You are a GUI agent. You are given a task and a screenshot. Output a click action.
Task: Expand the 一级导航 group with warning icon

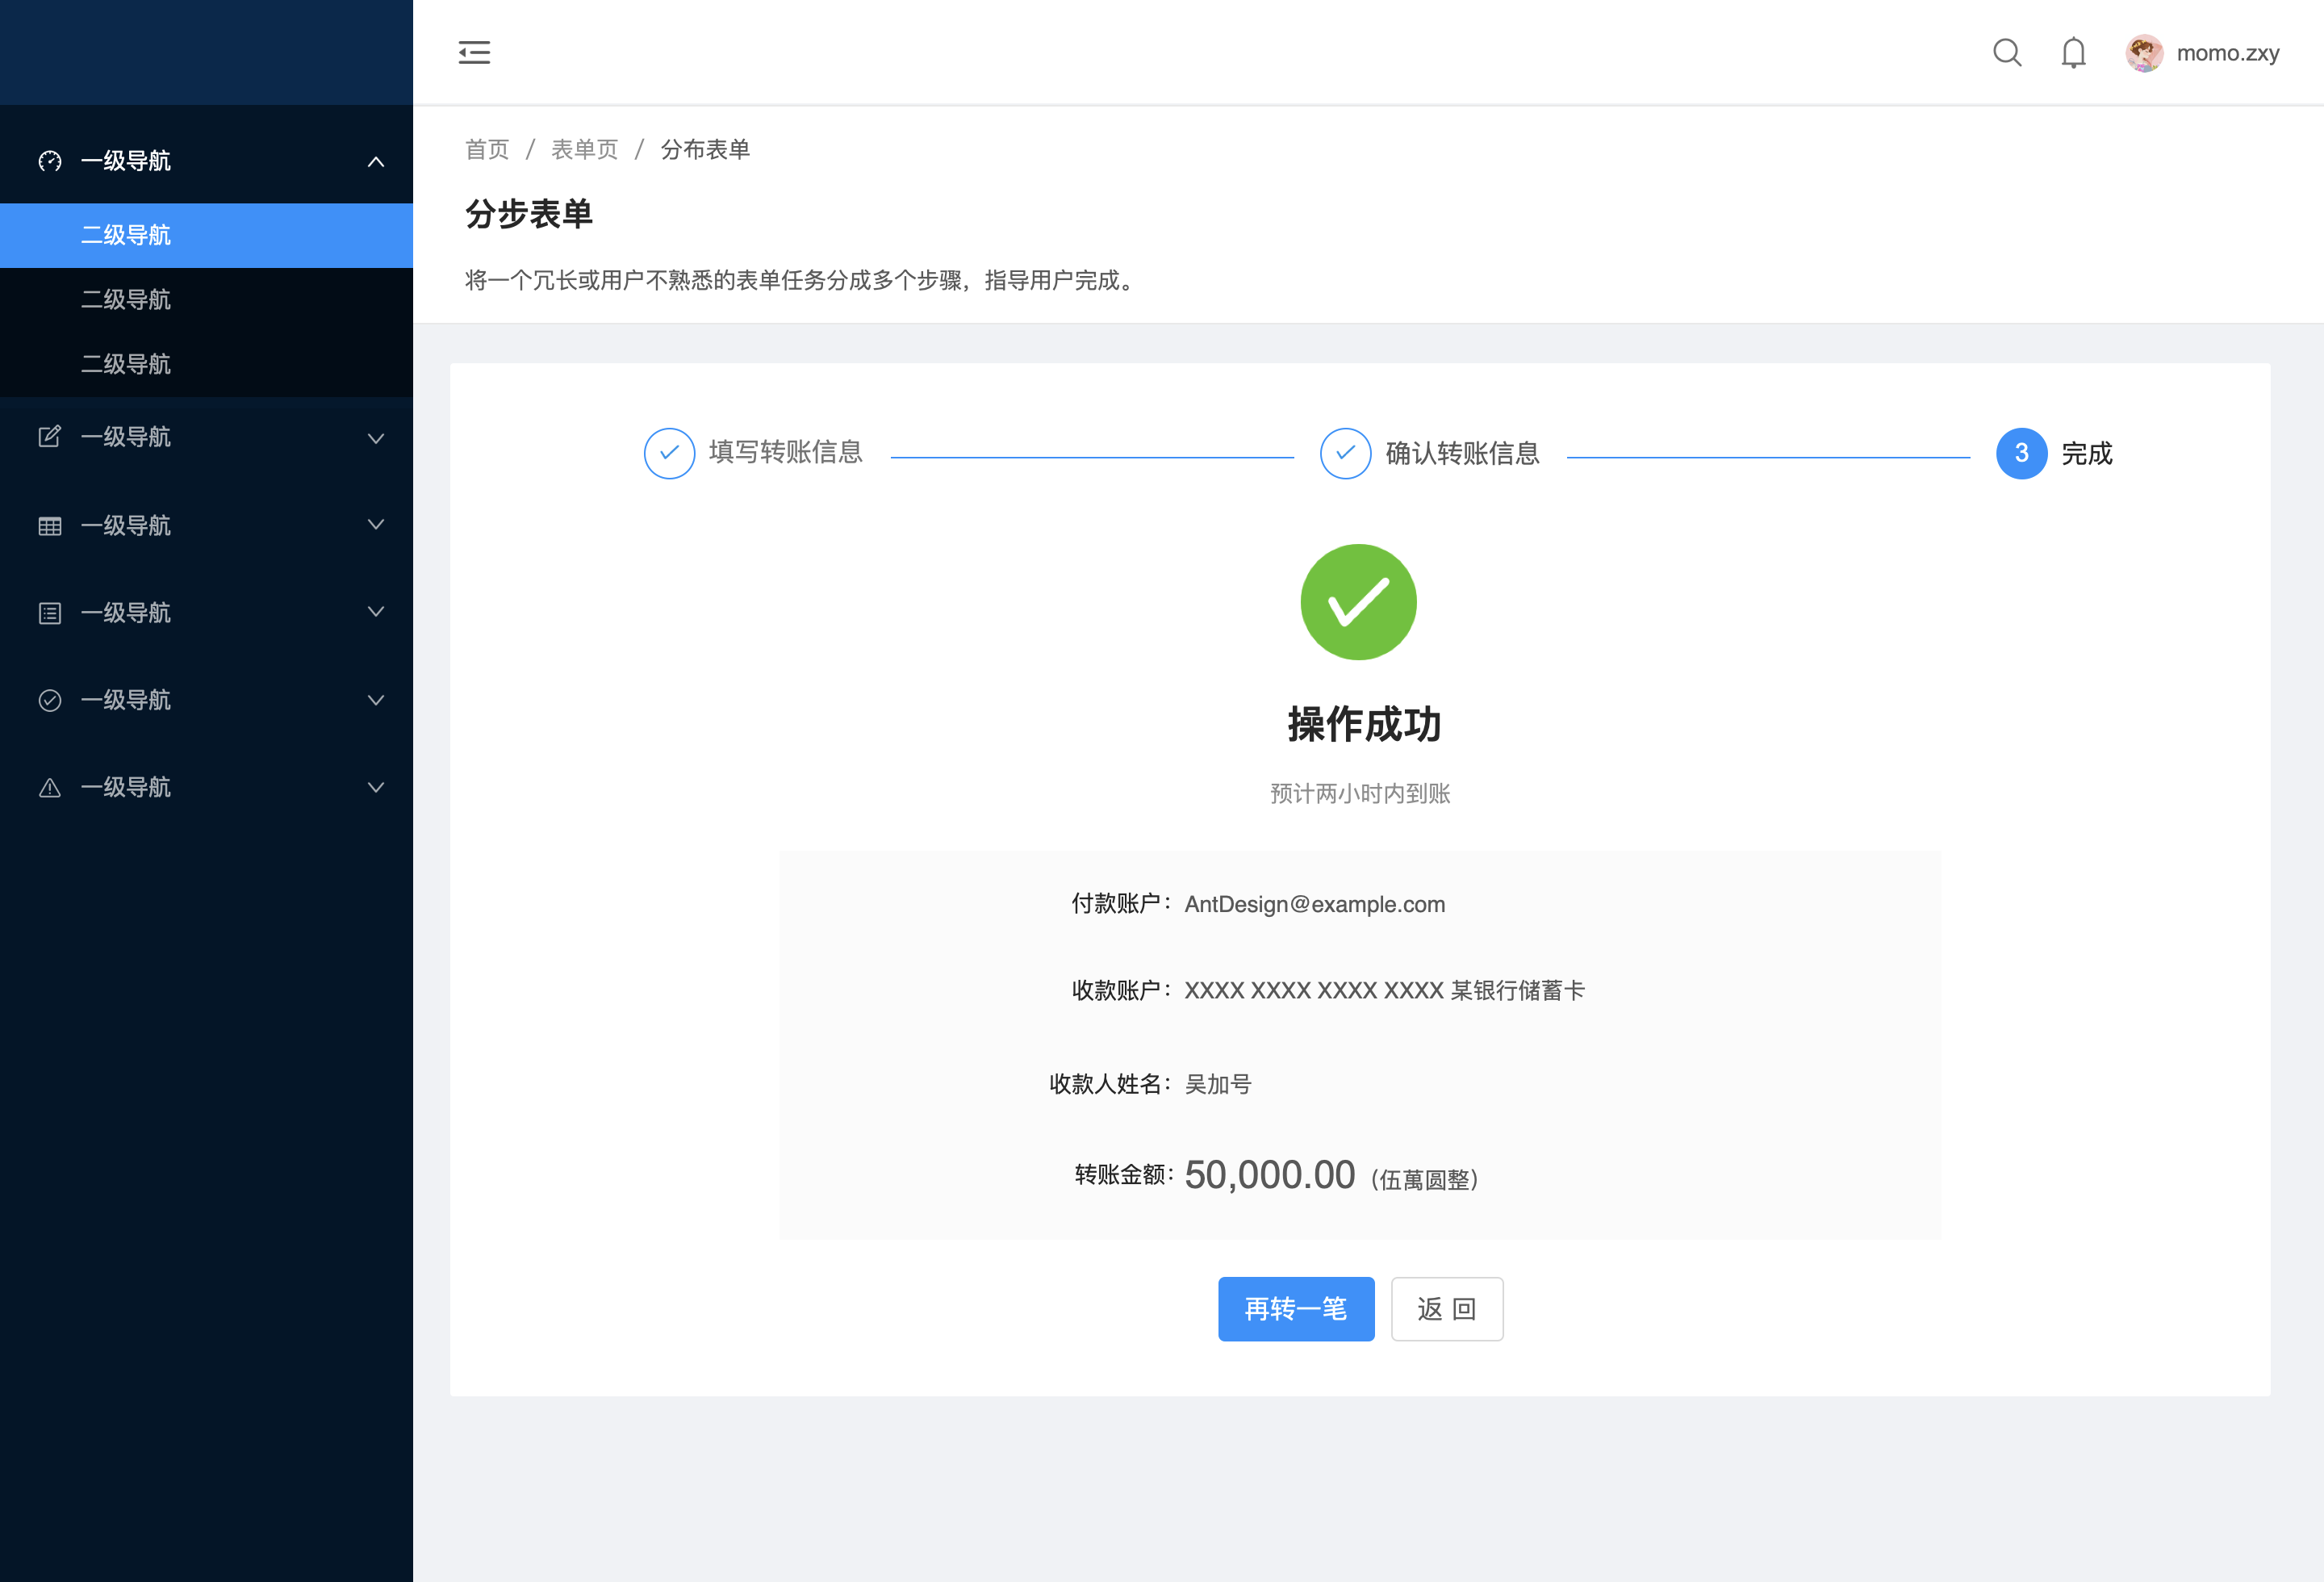tap(376, 787)
